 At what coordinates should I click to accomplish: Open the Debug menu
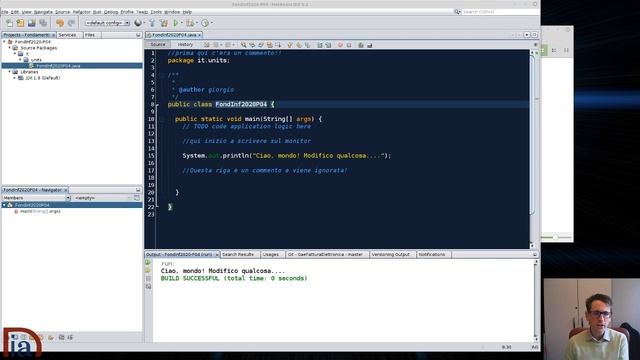111,12
